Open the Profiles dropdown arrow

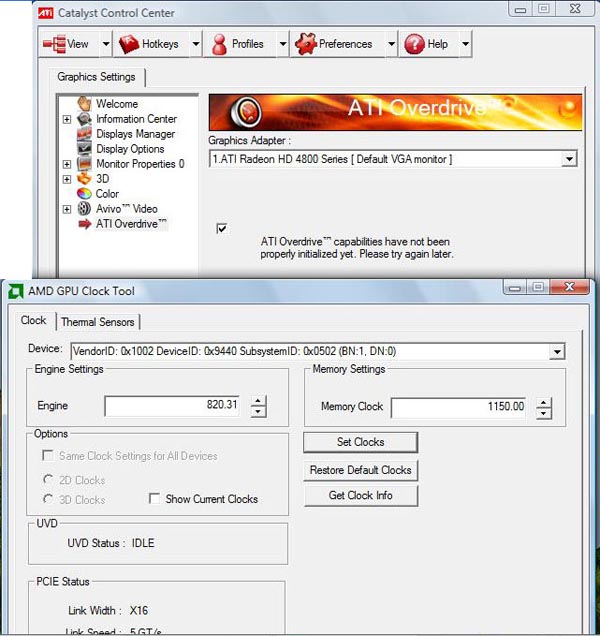click(283, 44)
